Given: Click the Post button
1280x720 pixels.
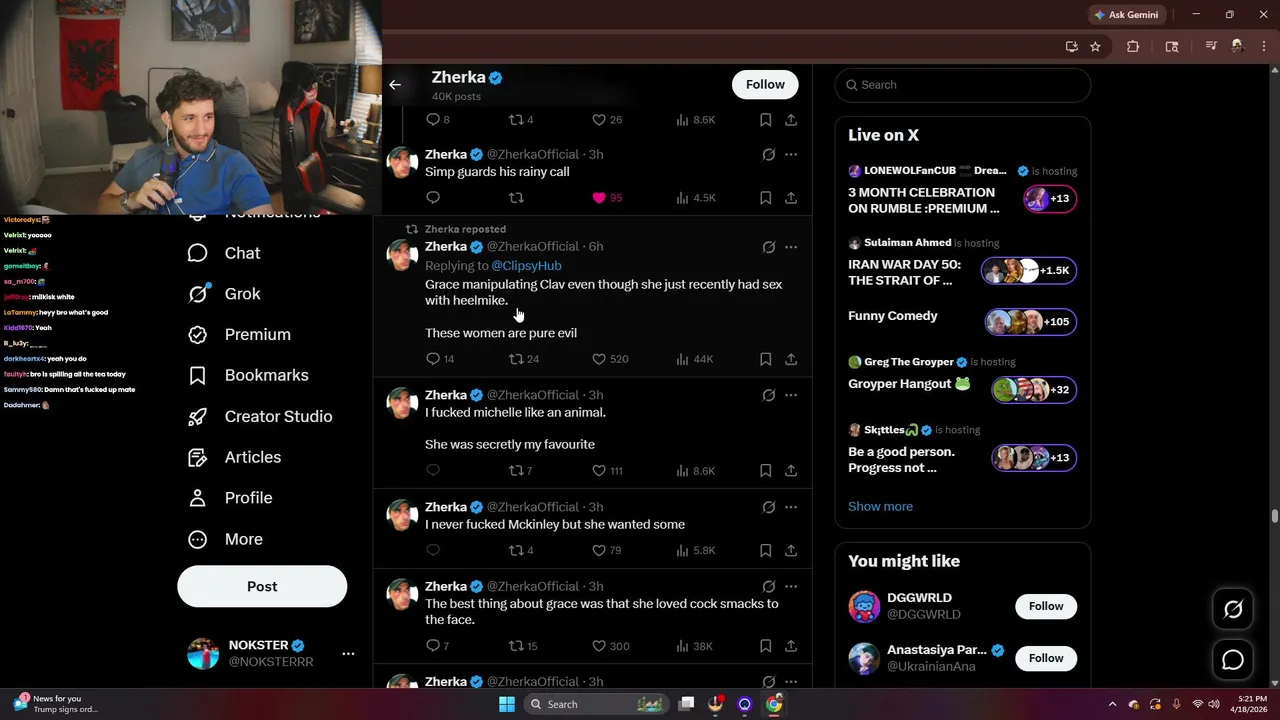Looking at the screenshot, I should click(262, 586).
